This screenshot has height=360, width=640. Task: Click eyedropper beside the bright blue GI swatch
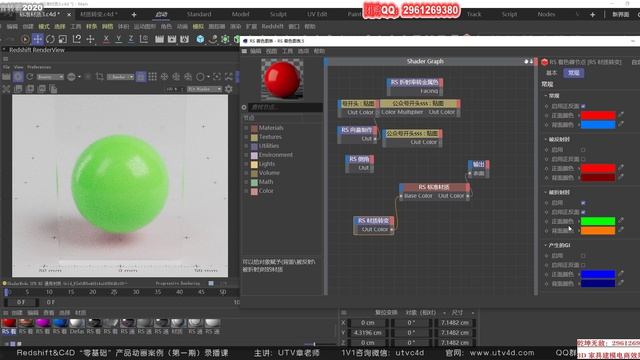pyautogui.click(x=621, y=274)
